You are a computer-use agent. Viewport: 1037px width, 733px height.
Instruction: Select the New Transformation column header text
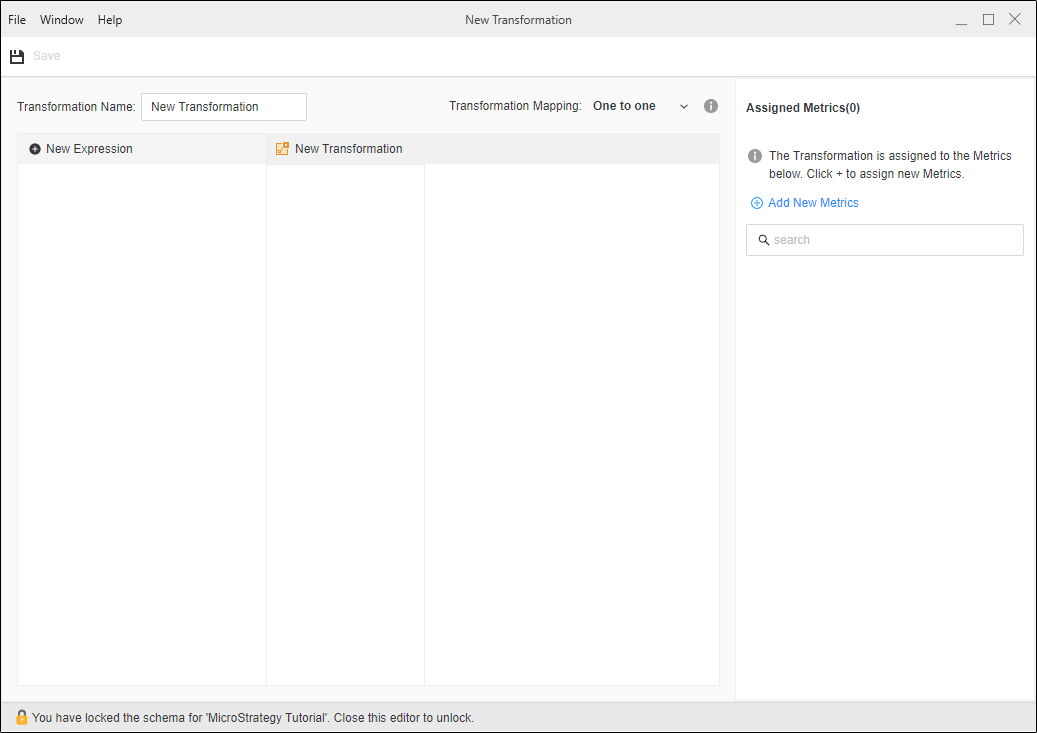(348, 149)
